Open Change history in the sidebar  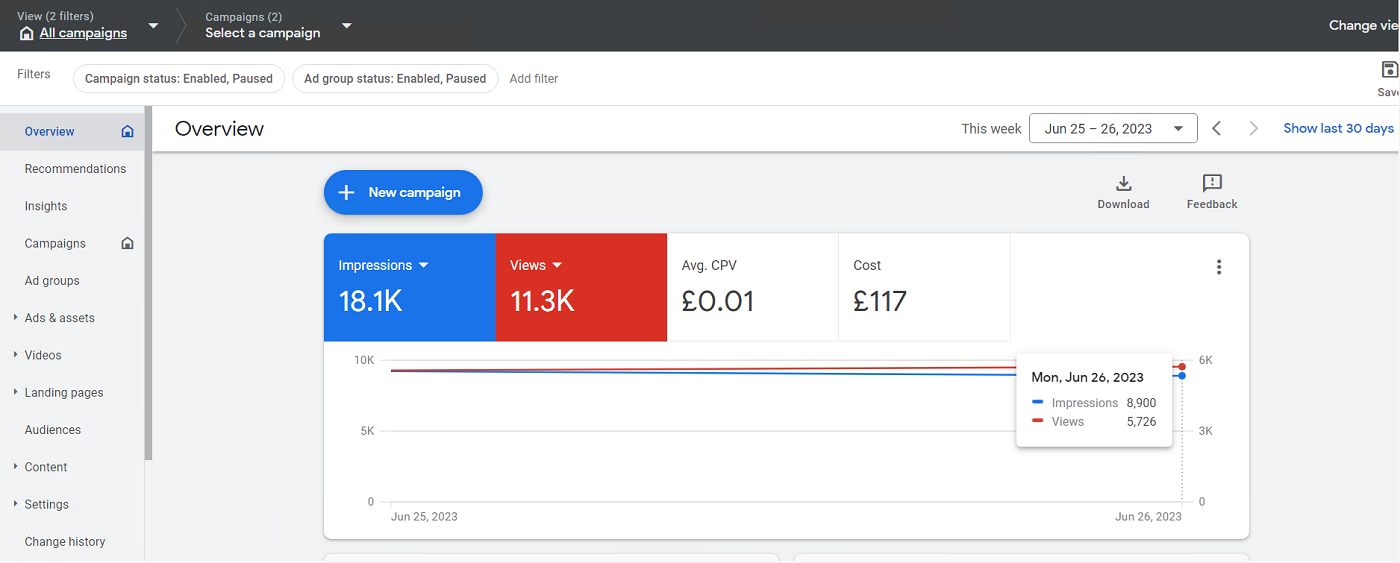coord(65,542)
